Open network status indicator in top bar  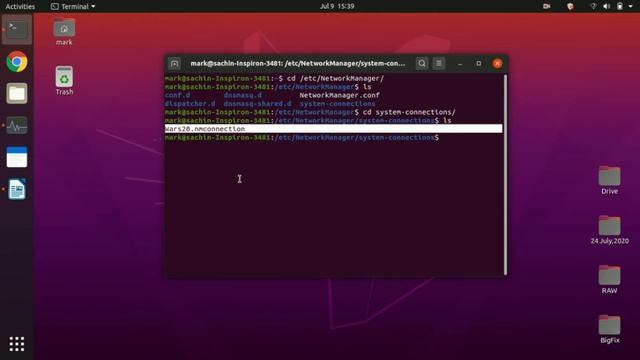coord(593,6)
